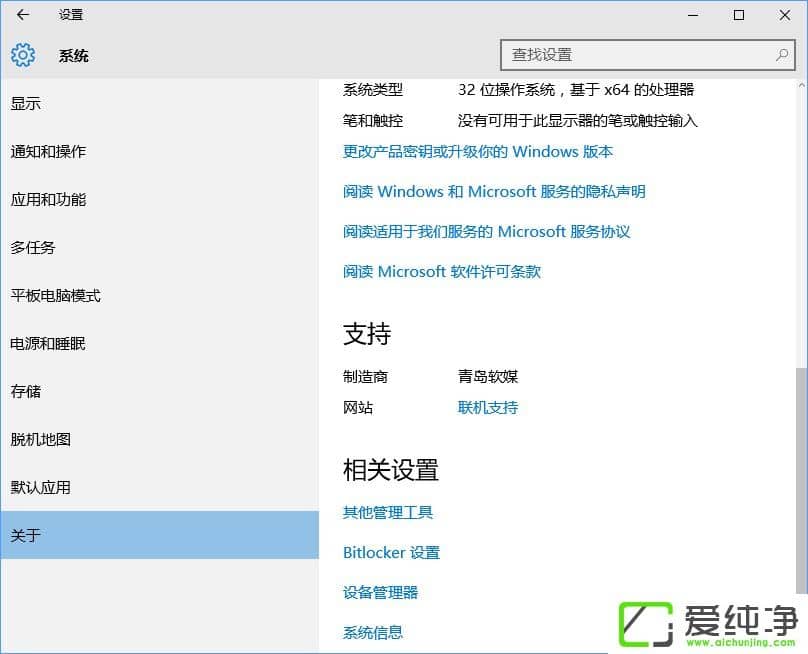The image size is (808, 654).
Task: Open 设备管理器 from related settings
Action: coord(380,593)
